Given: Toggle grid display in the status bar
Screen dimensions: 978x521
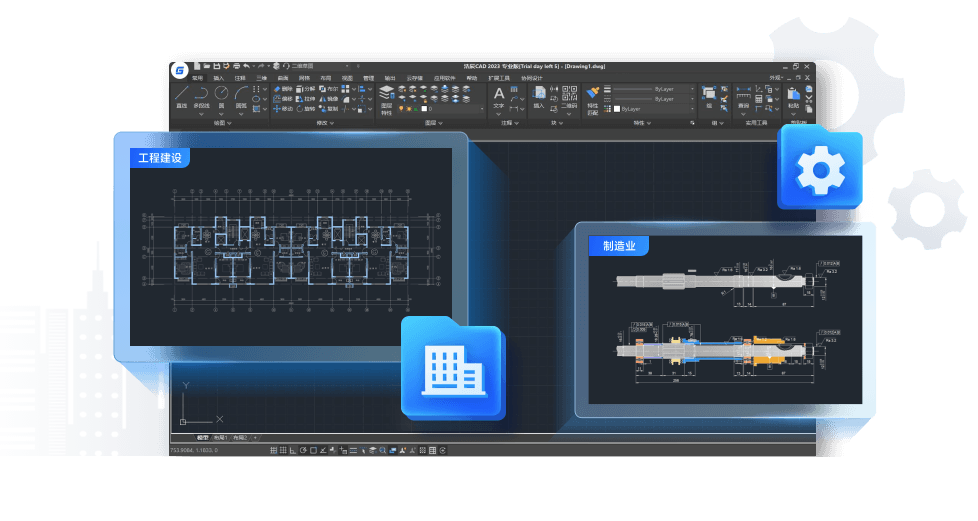Looking at the screenshot, I should point(283,450).
